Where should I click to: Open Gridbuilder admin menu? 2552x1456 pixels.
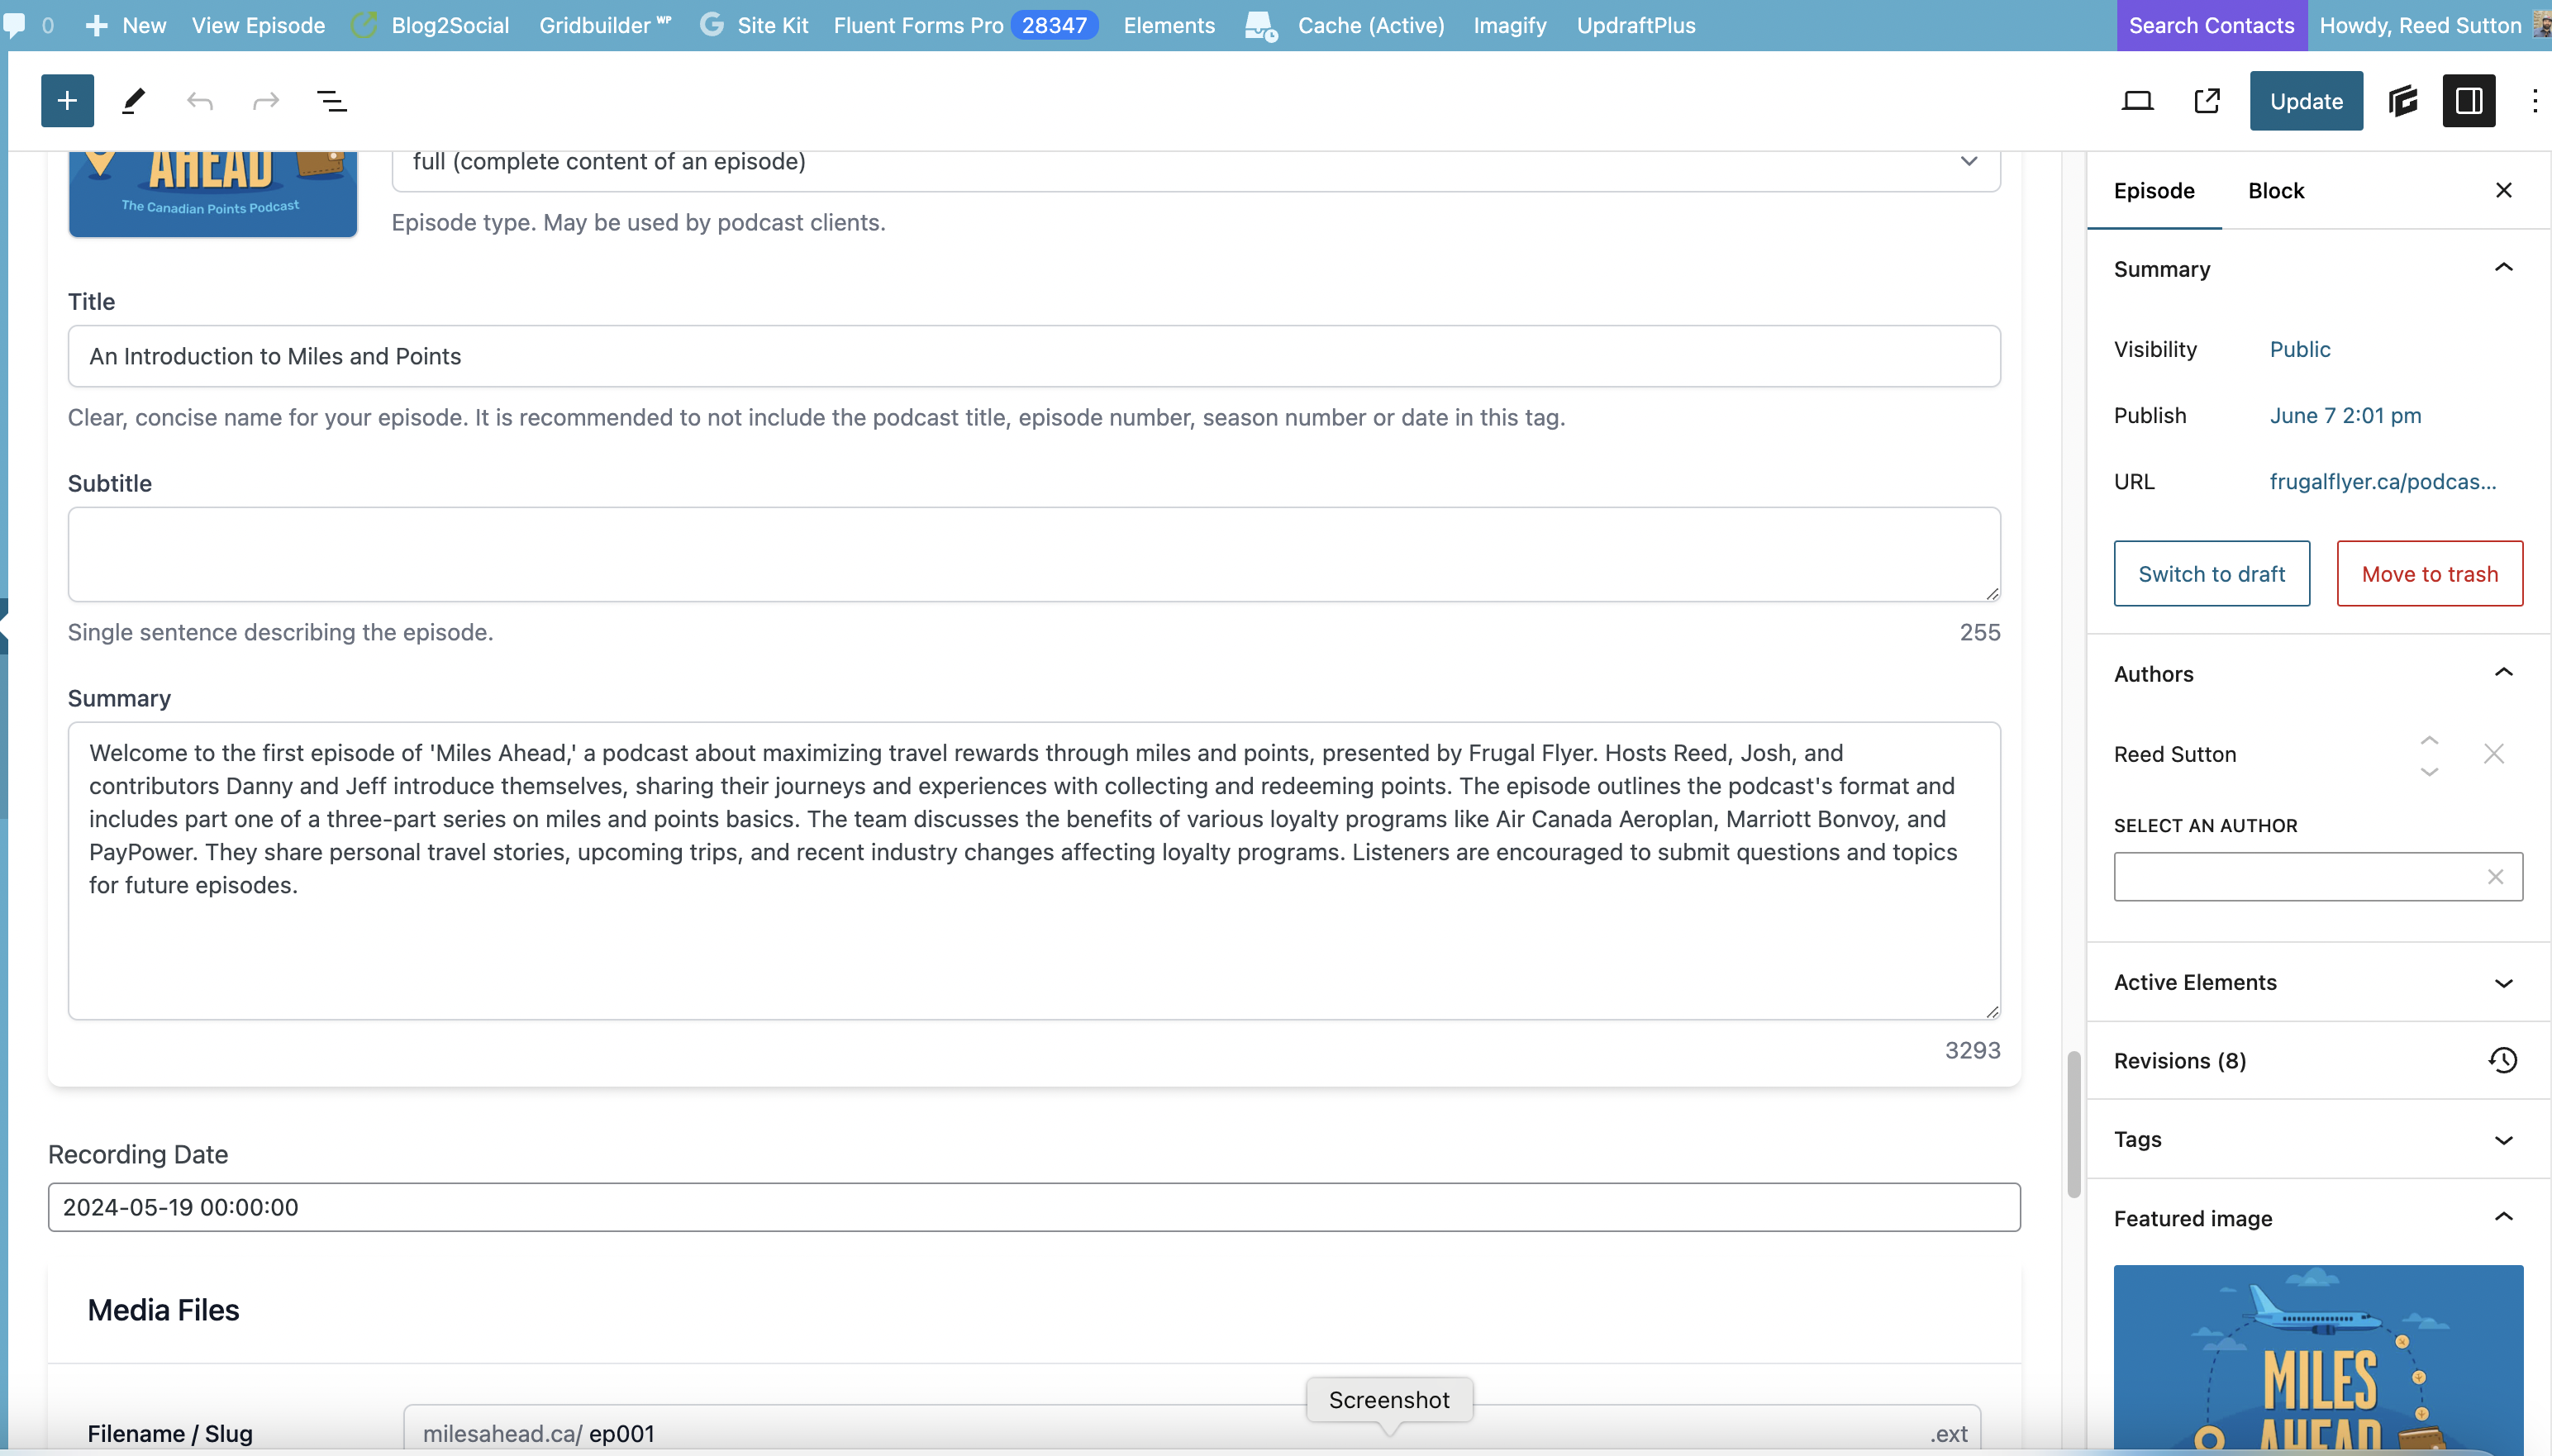click(605, 25)
